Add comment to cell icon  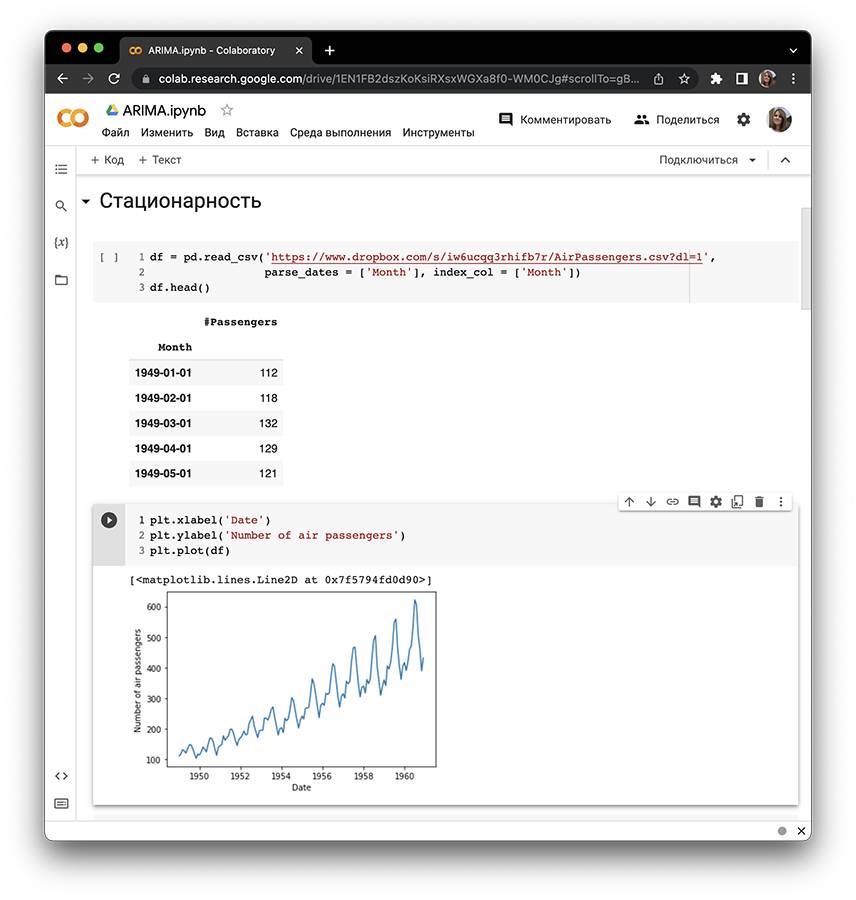(694, 502)
